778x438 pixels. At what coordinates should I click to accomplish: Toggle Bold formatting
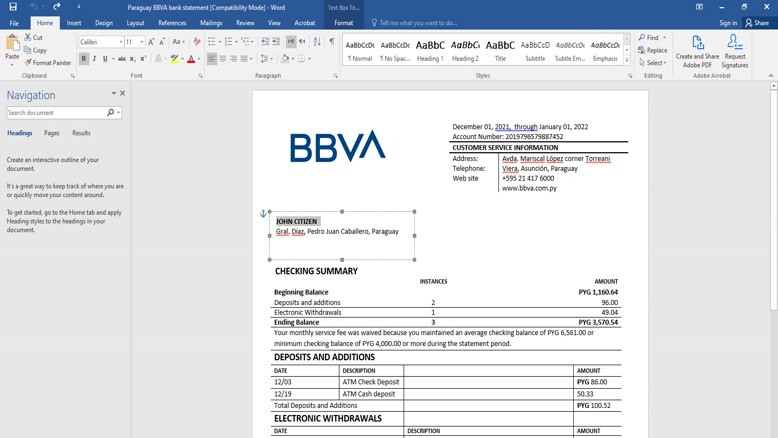click(84, 59)
